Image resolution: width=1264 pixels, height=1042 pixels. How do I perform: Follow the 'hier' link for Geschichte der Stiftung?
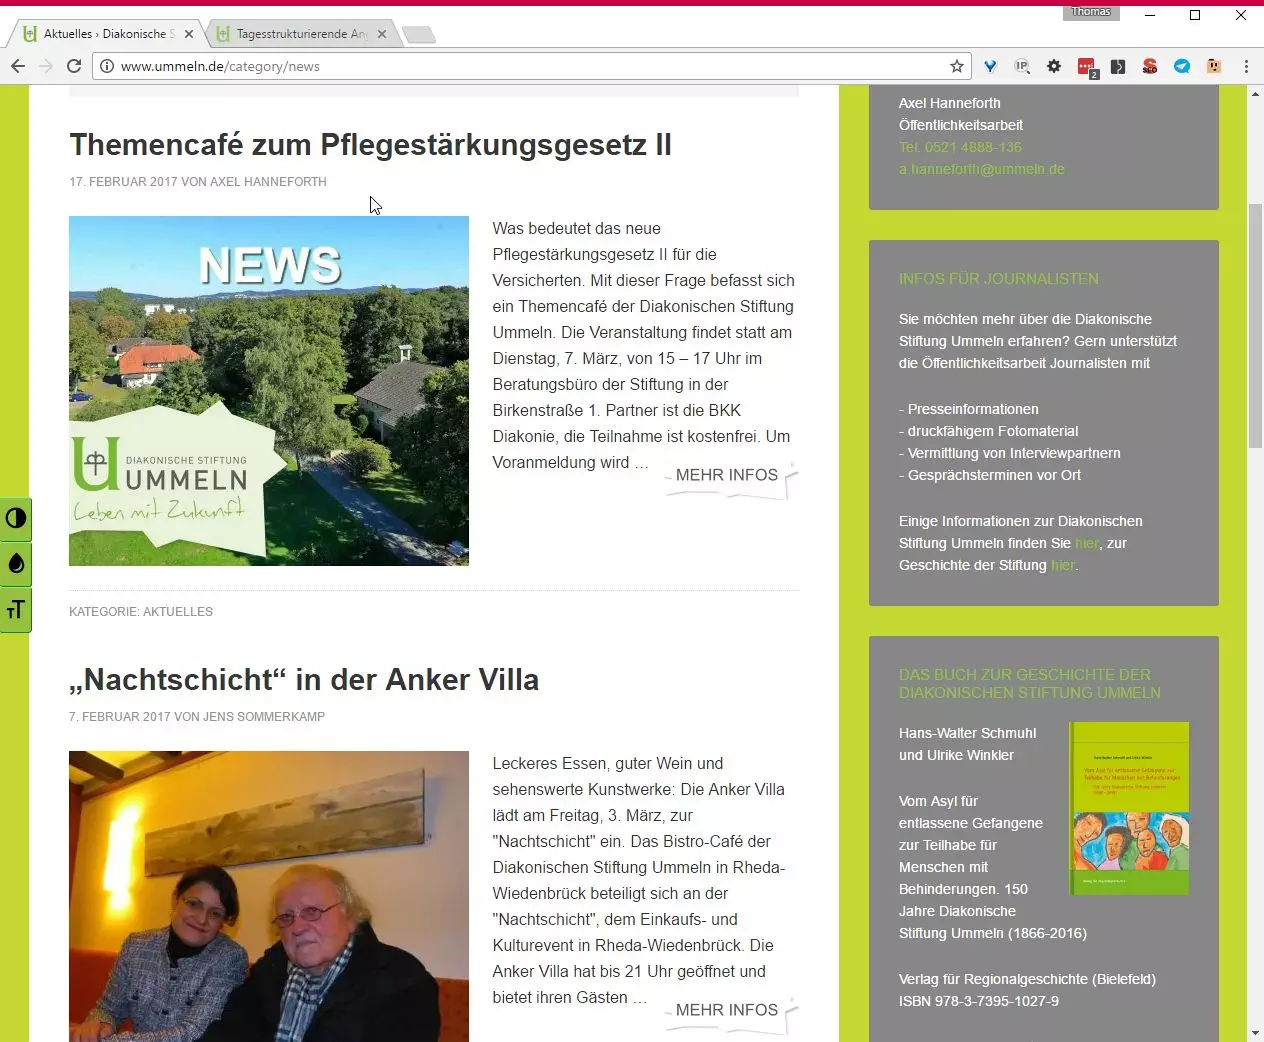(x=1063, y=565)
